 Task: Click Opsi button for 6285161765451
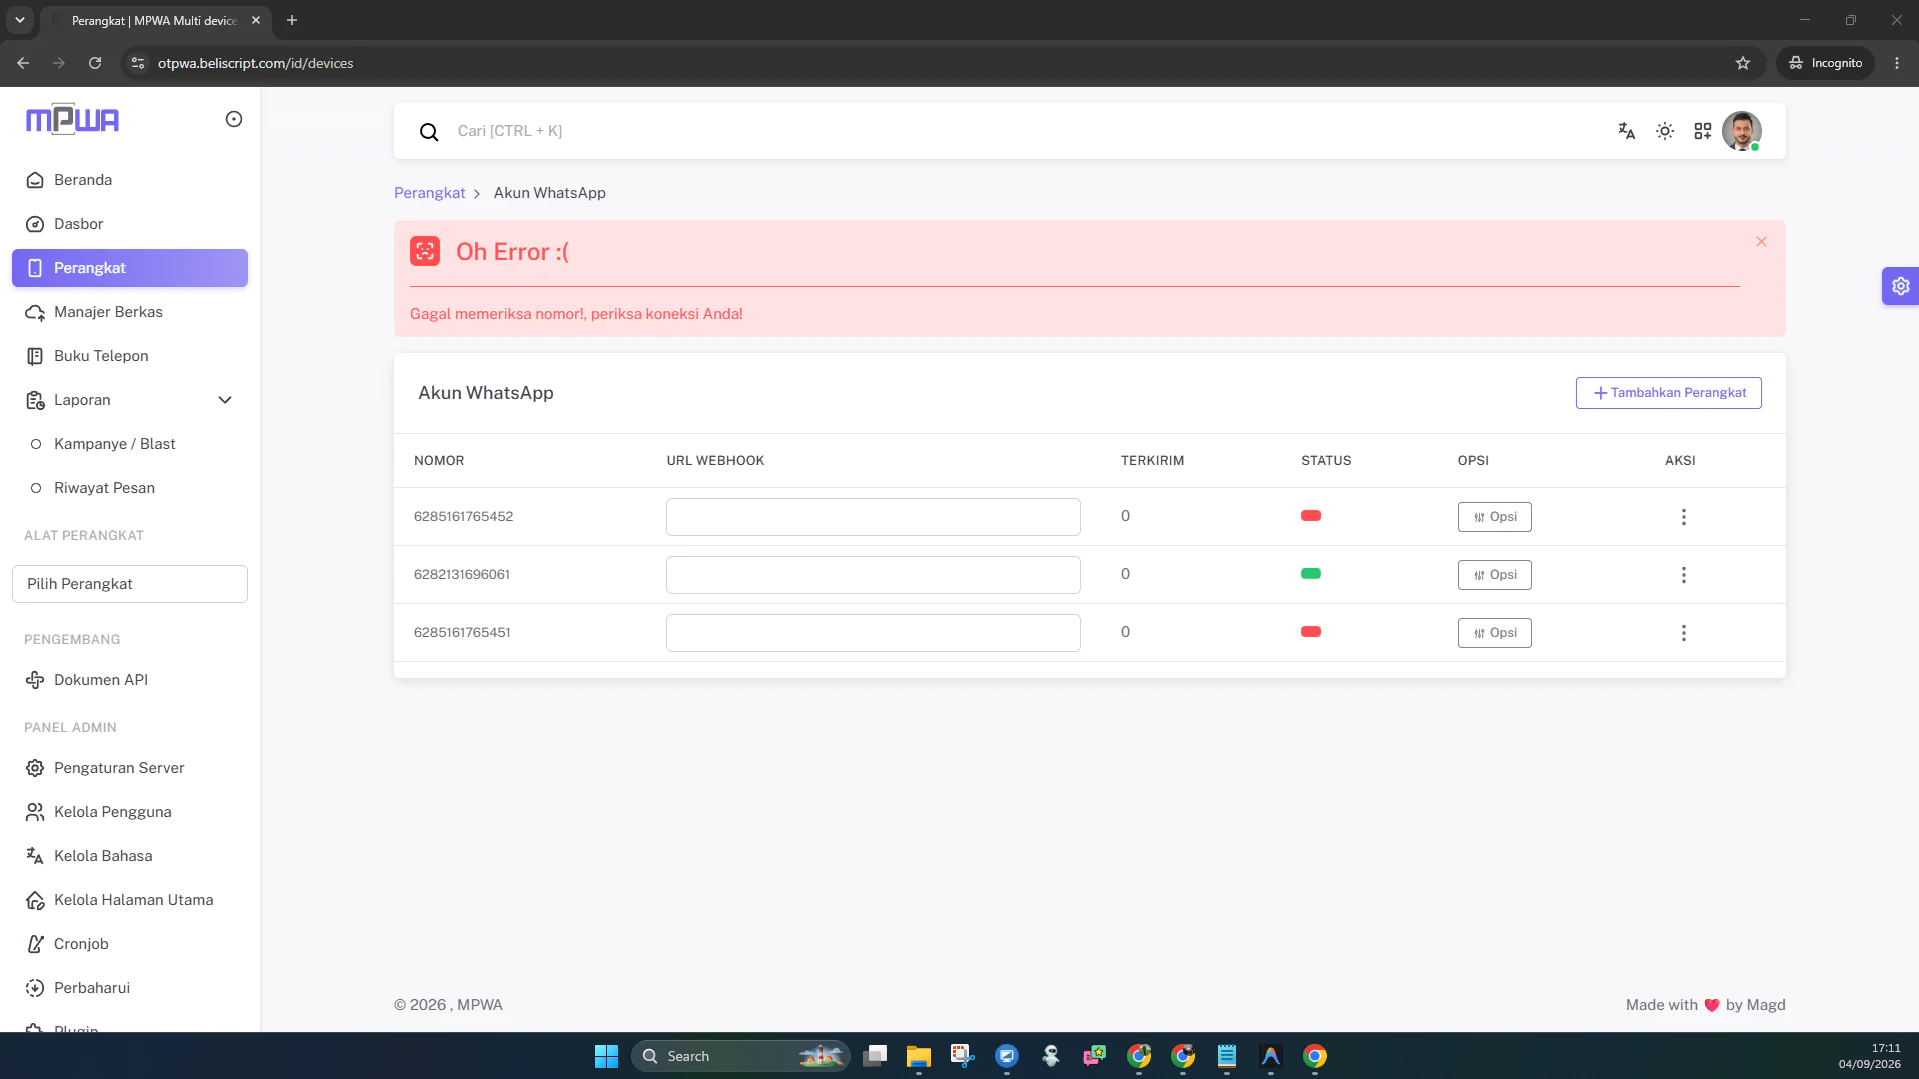[1495, 633]
